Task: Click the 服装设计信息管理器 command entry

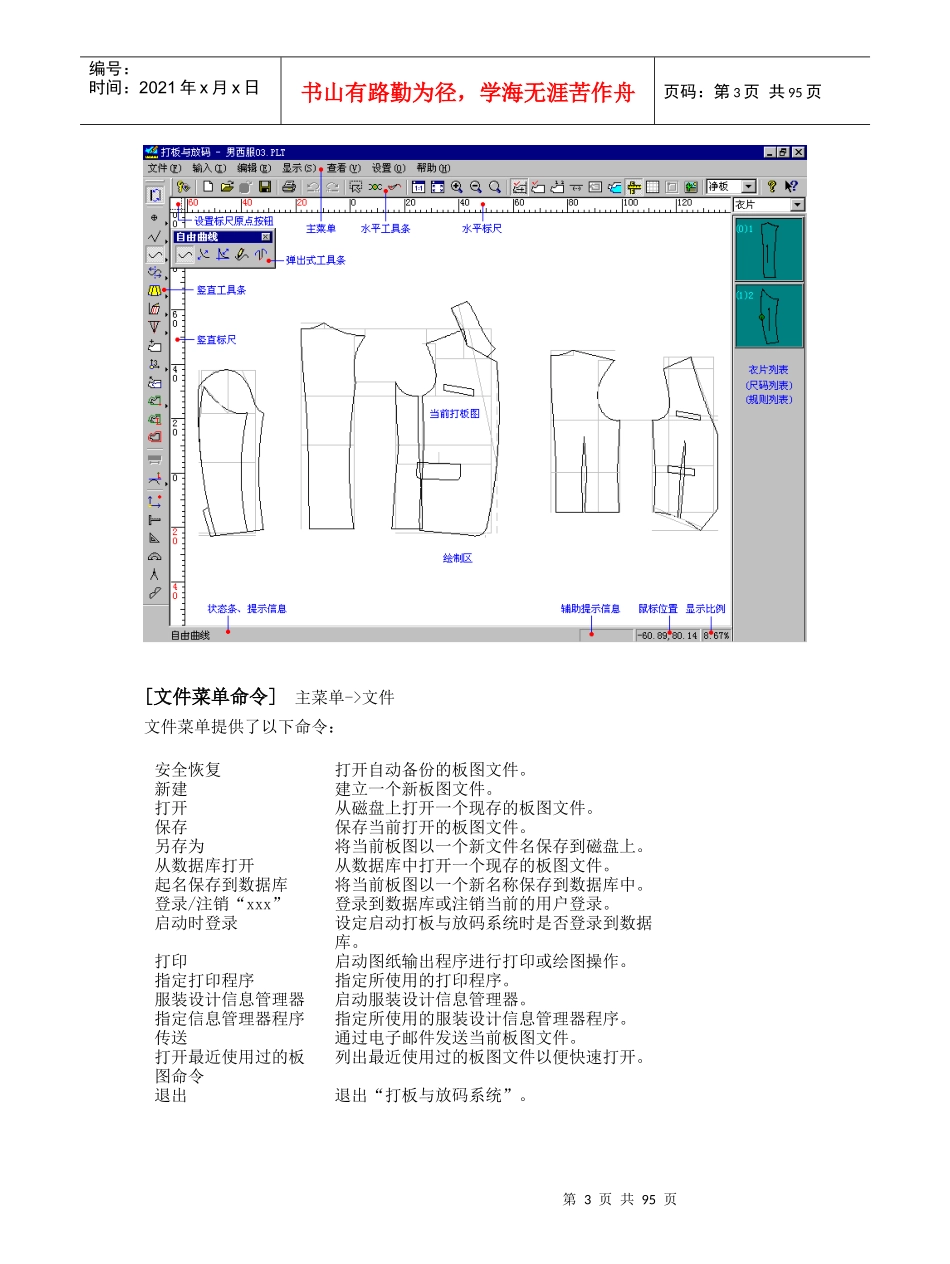Action: pyautogui.click(x=229, y=999)
